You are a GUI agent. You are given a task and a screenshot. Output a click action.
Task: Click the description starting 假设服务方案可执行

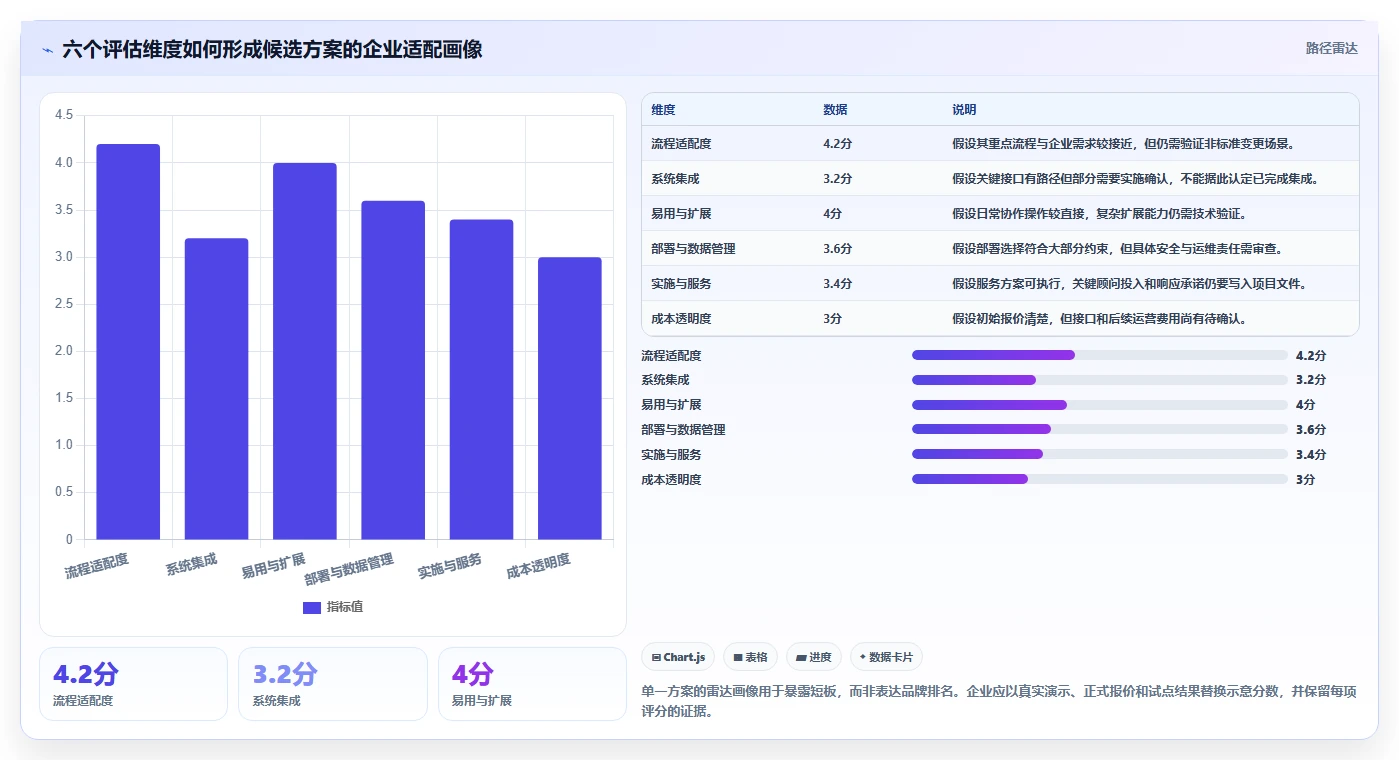1130,284
